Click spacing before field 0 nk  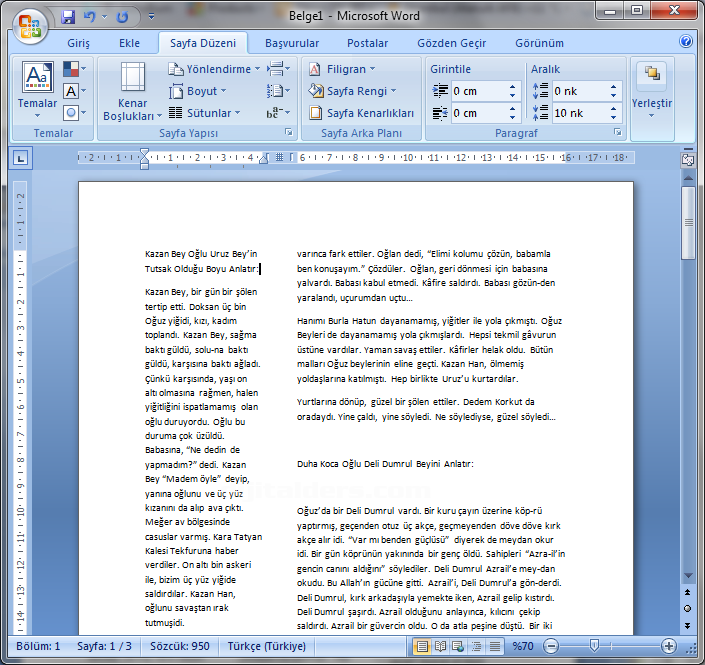579,91
